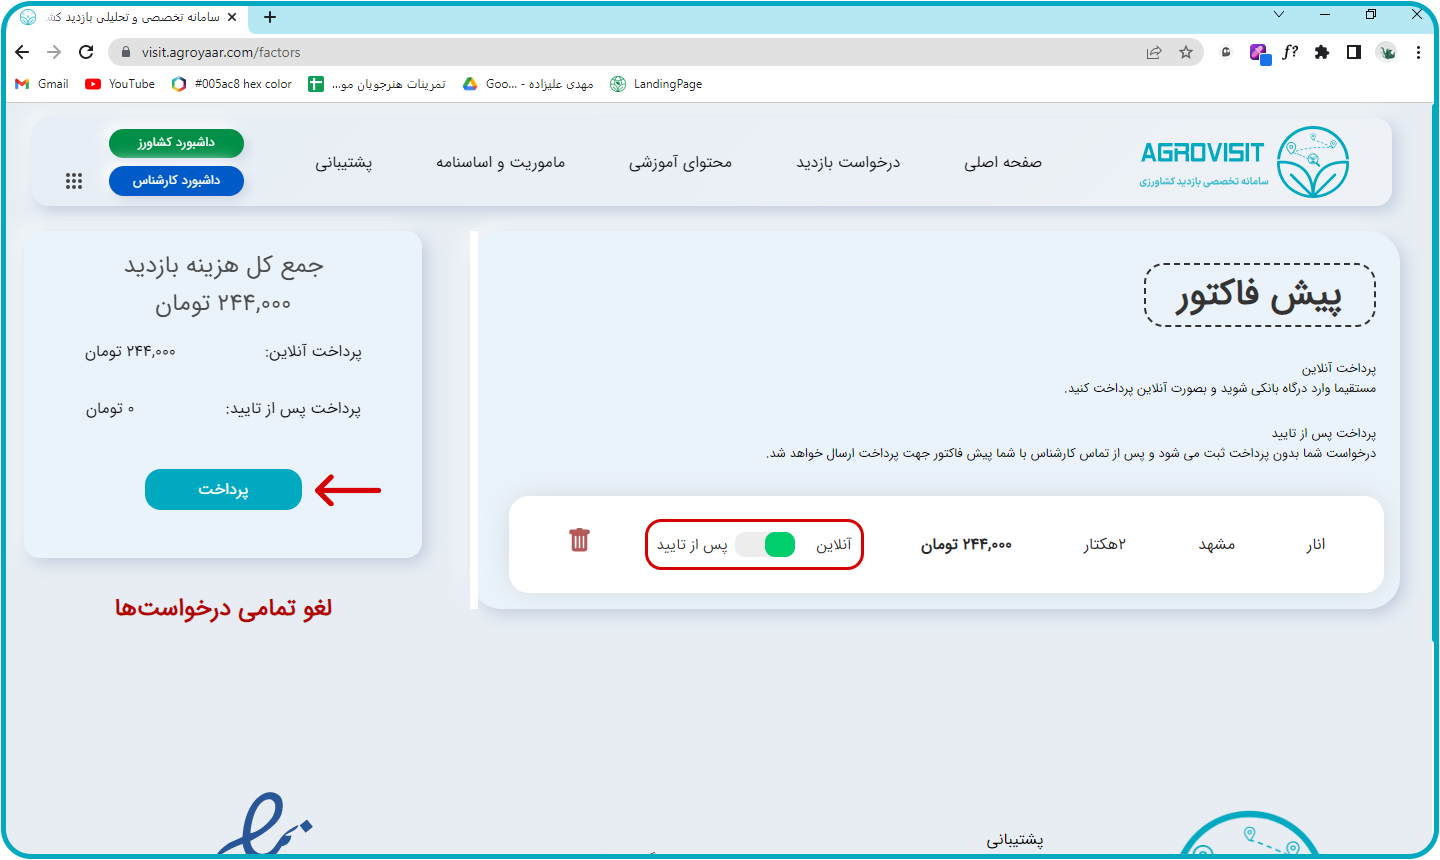Toggle the browser side panel icon

(x=1354, y=52)
